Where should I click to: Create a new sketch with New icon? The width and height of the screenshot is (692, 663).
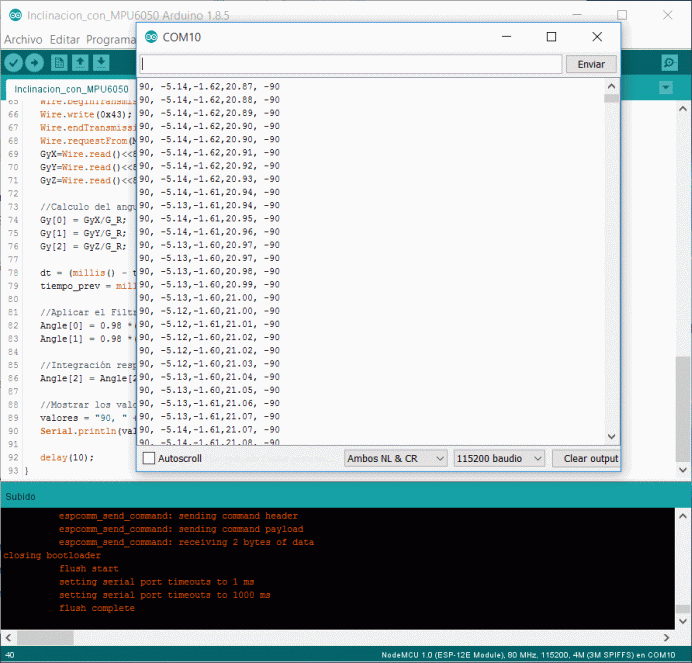(60, 63)
